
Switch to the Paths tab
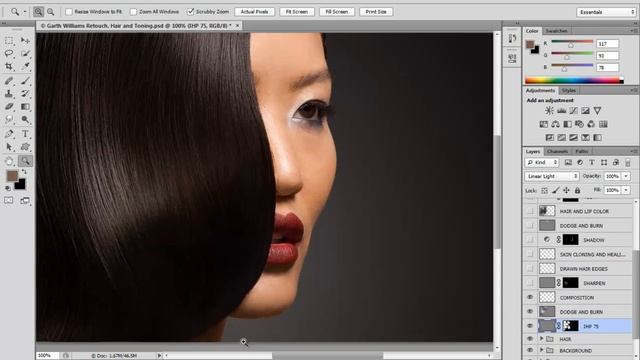581,151
